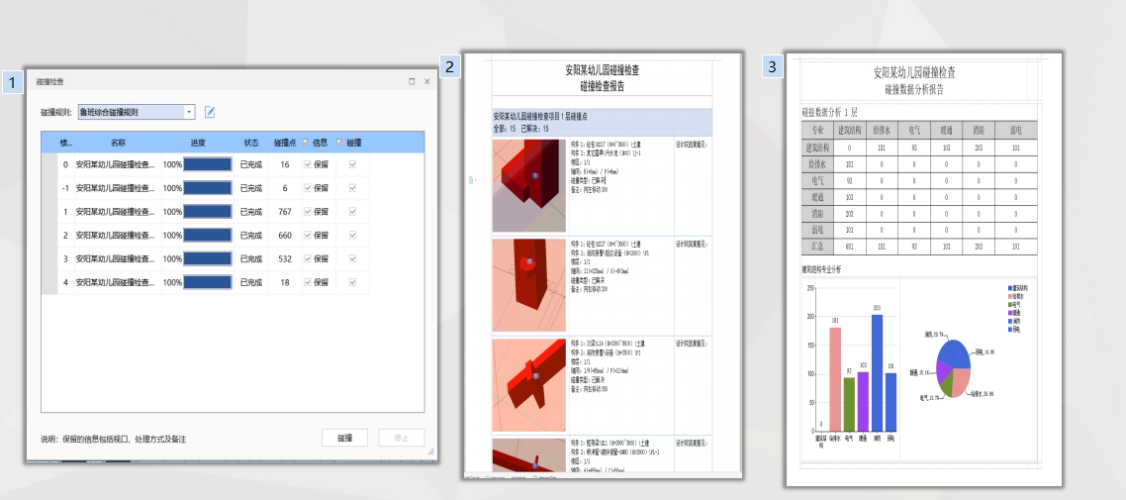This screenshot has width=1126, height=500.
Task: Select project name in floor -1 row
Action: click(x=115, y=188)
